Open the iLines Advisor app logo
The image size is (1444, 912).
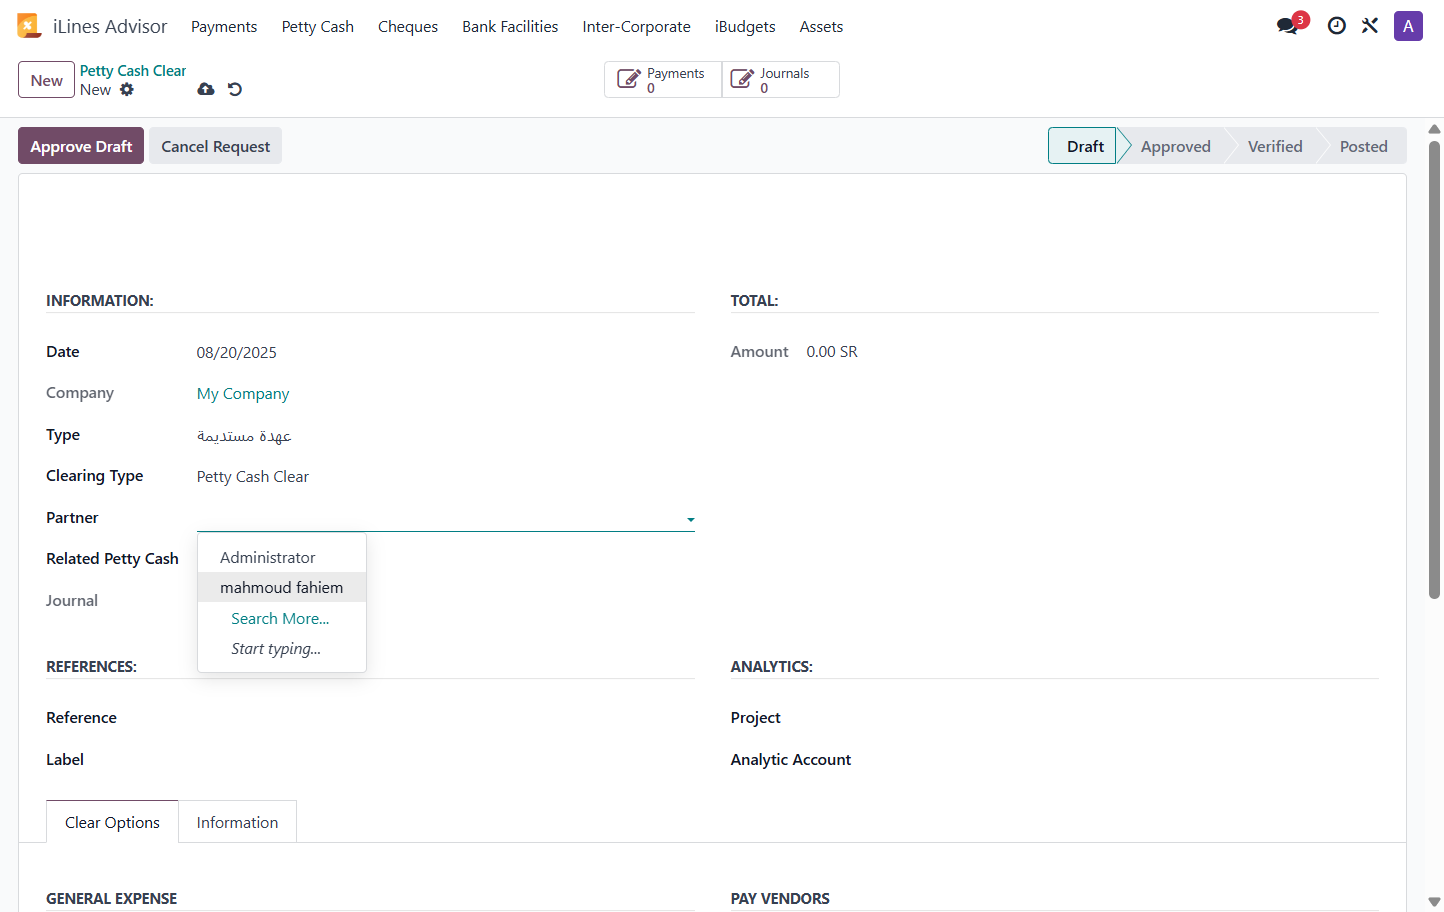click(x=29, y=26)
